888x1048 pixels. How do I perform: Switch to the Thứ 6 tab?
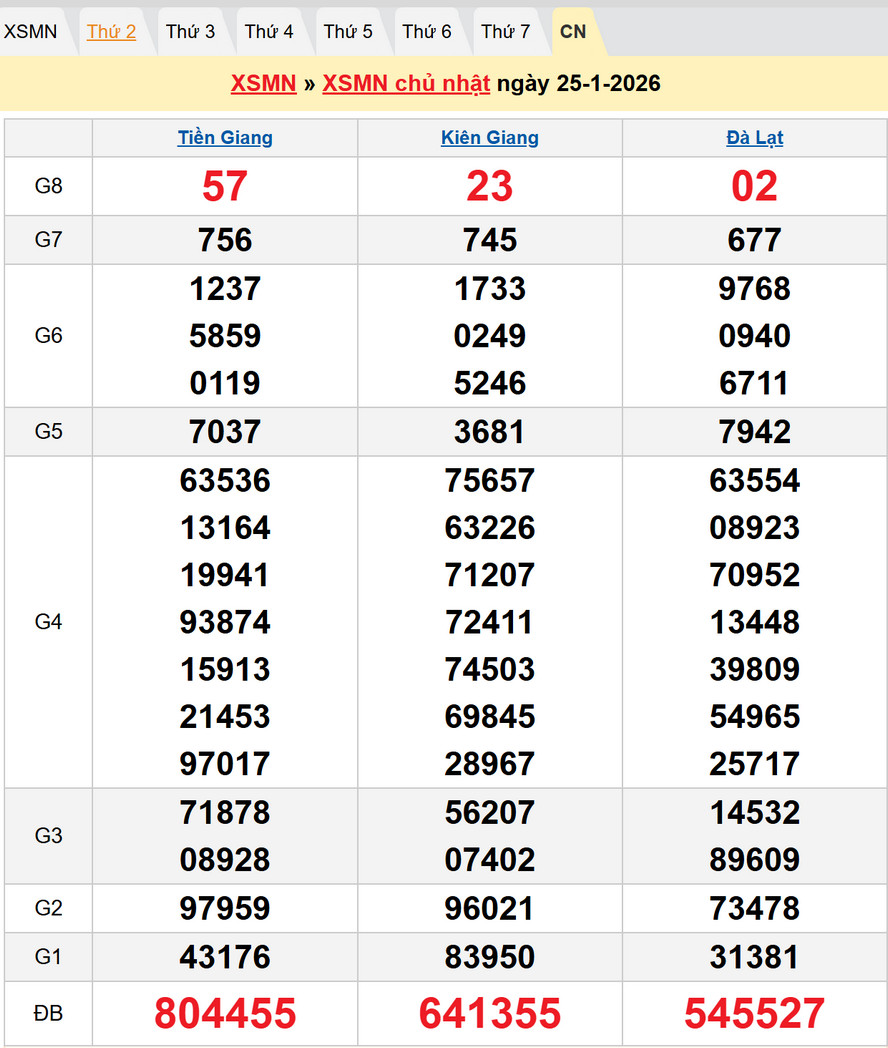427,32
